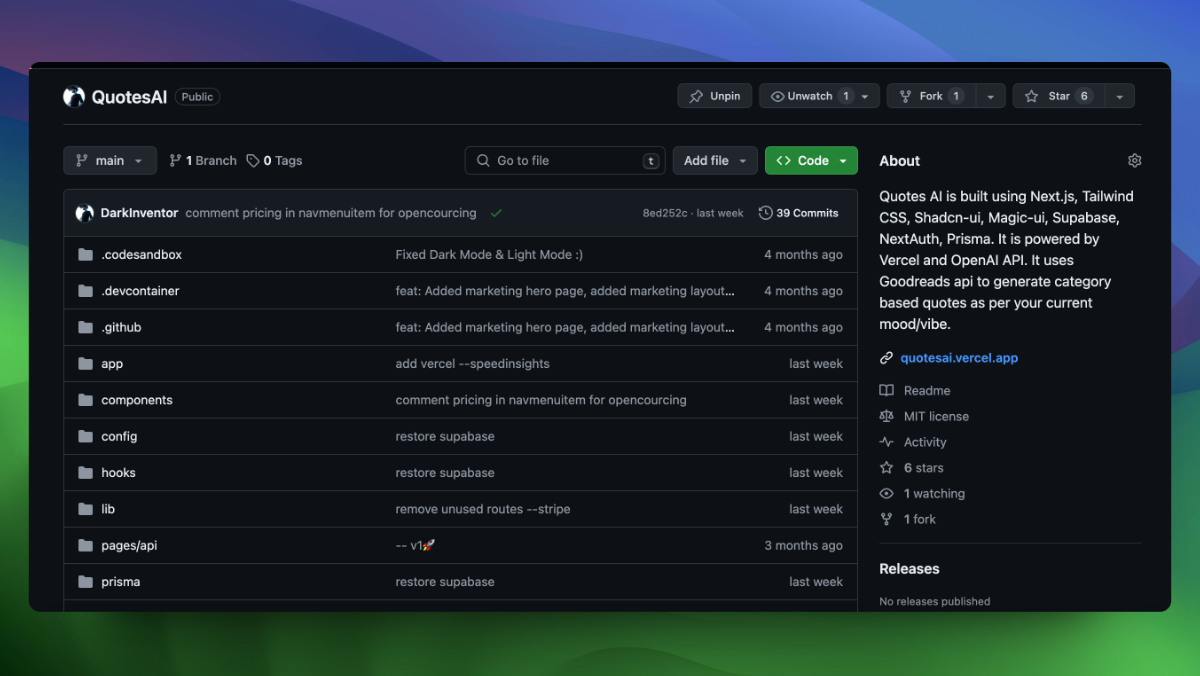The height and width of the screenshot is (676, 1200).
Task: Open 'restore supabase' commit on hooks row
Action: click(445, 473)
